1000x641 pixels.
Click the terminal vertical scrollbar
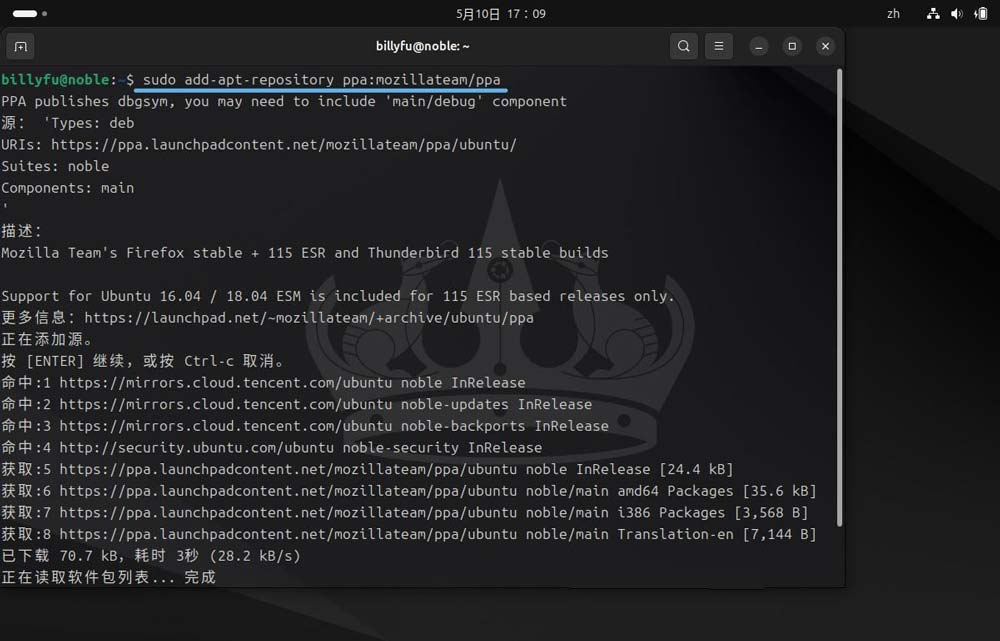coord(839,300)
